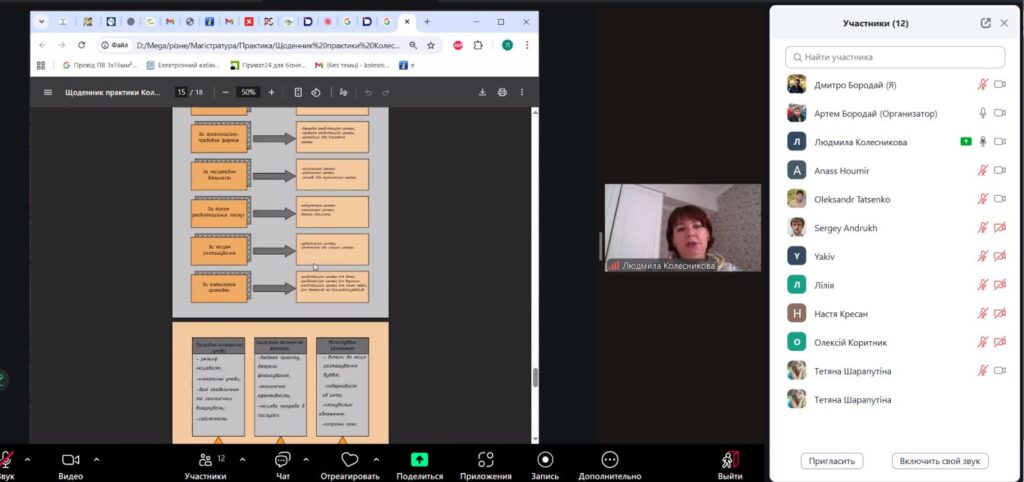Expand the arrow next to Видео
This screenshot has height=482, width=1024.
point(96,459)
